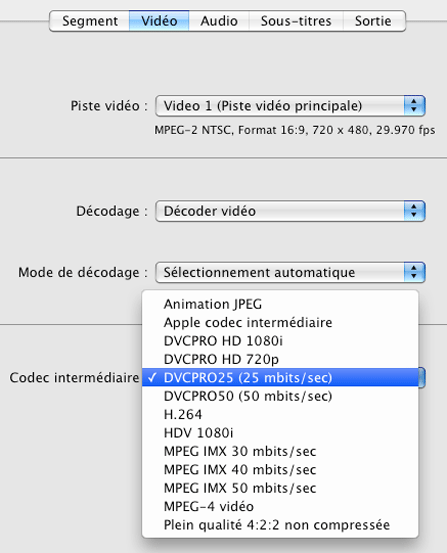Pick HDV 1080i in the list
The width and height of the screenshot is (447, 553).
[x=280, y=433]
